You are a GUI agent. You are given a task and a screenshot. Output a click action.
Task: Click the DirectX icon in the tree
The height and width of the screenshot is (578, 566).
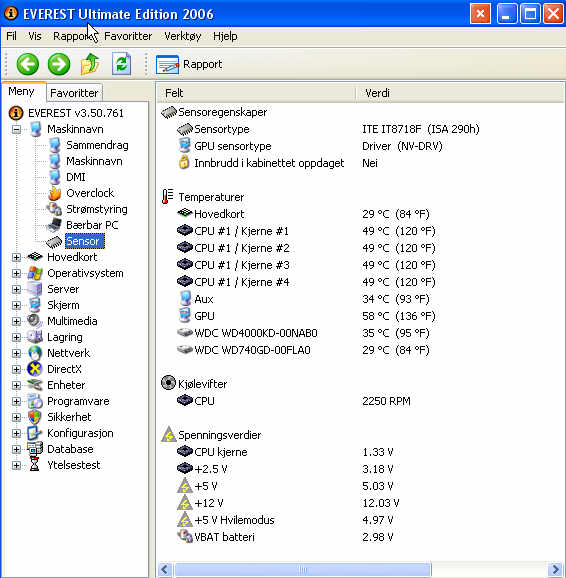[35, 369]
